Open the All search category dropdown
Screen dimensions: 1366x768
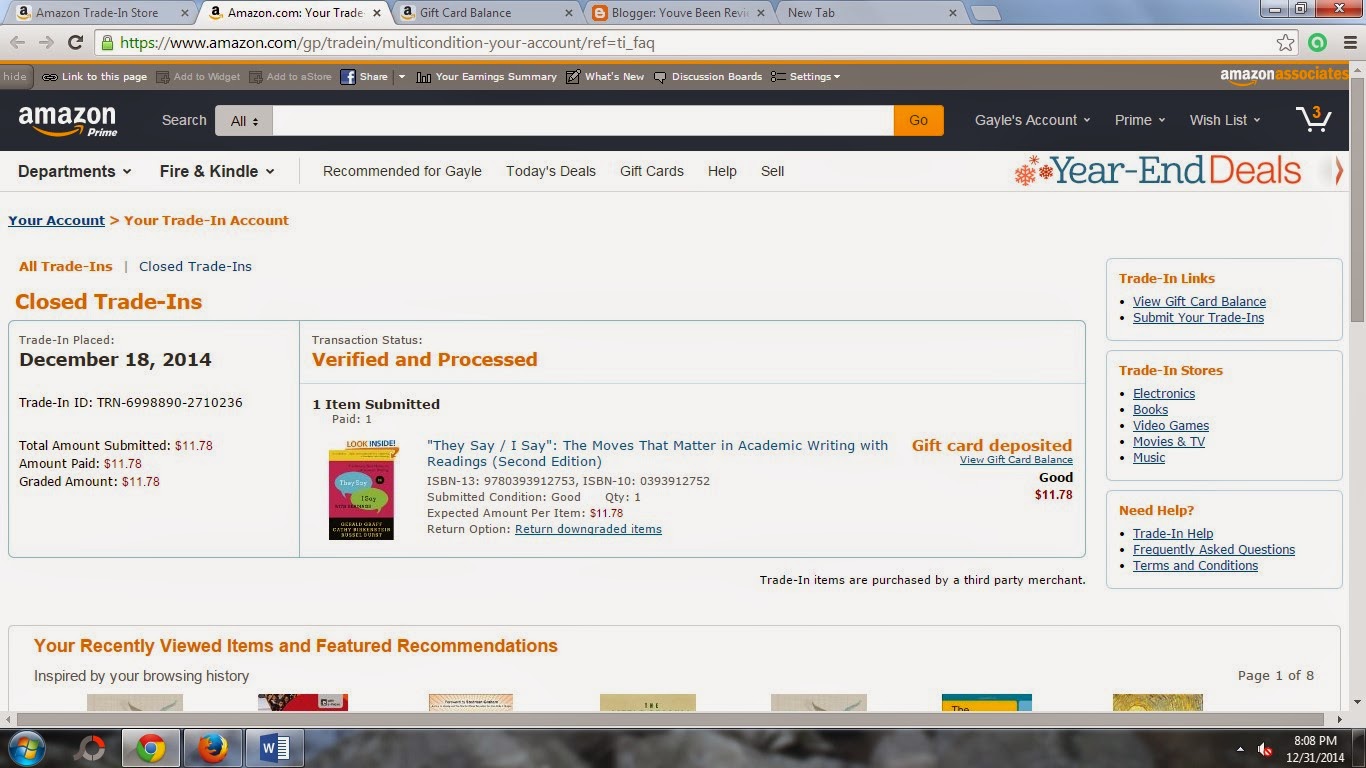click(x=244, y=120)
